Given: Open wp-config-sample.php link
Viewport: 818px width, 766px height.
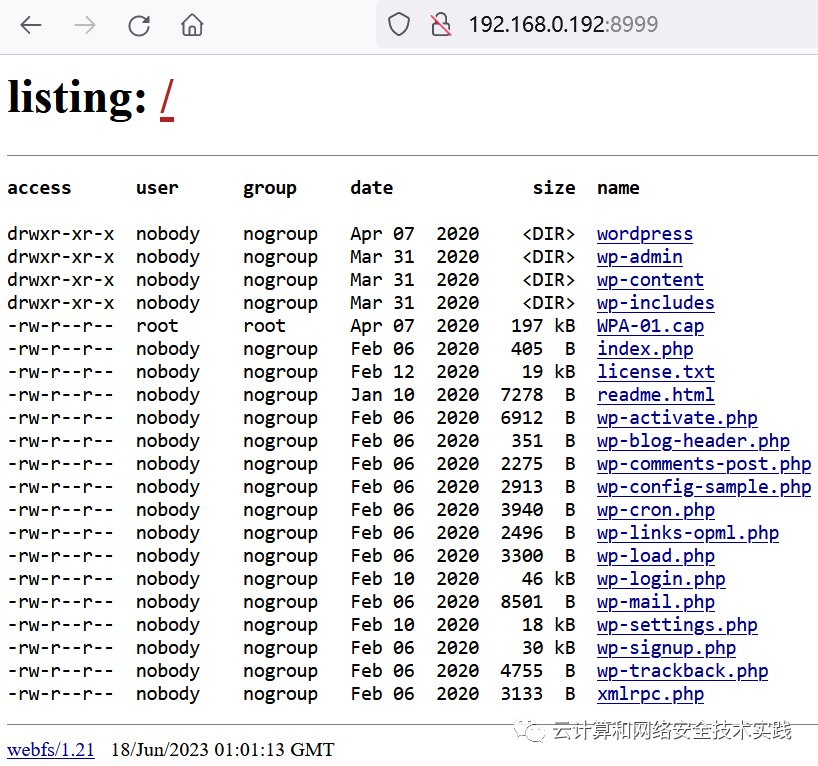Looking at the screenshot, I should [704, 487].
